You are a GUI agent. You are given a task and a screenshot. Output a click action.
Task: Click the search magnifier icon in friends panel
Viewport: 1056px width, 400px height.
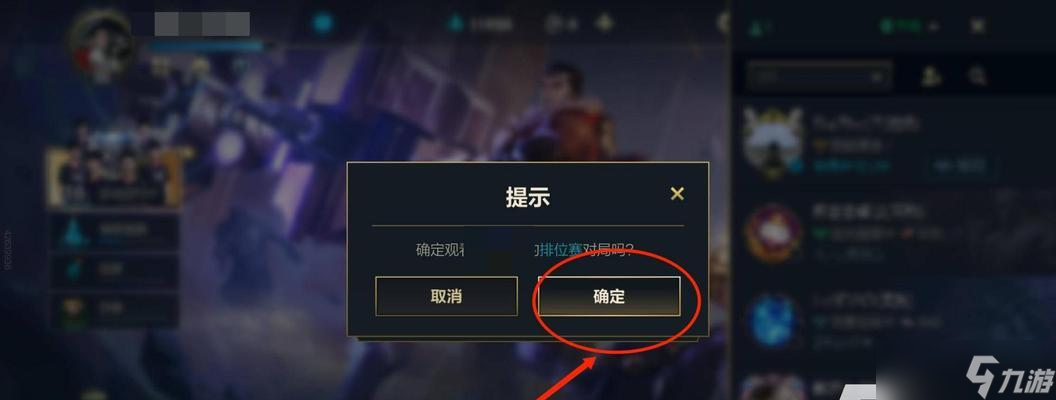(x=977, y=76)
